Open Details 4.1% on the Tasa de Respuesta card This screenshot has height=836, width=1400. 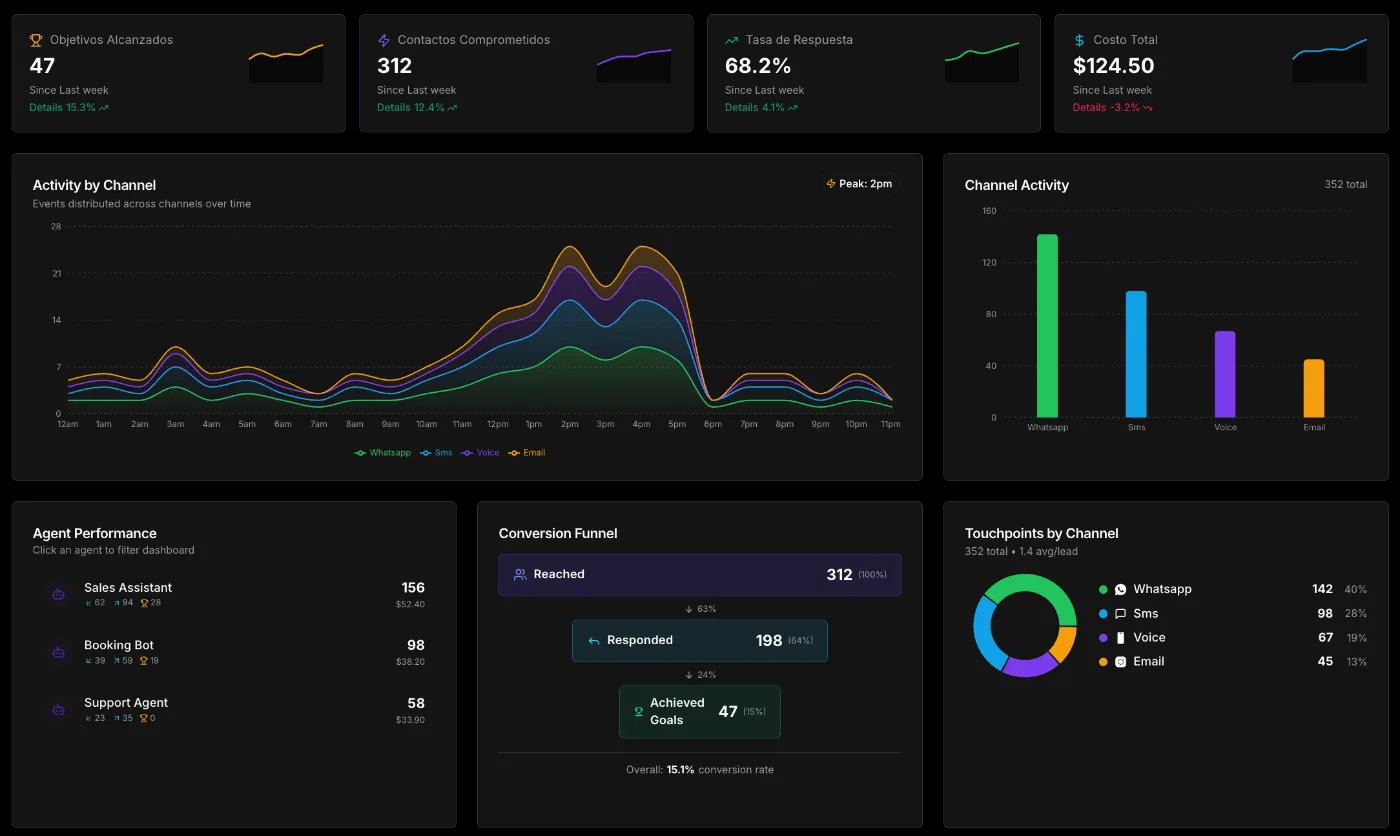pos(761,108)
